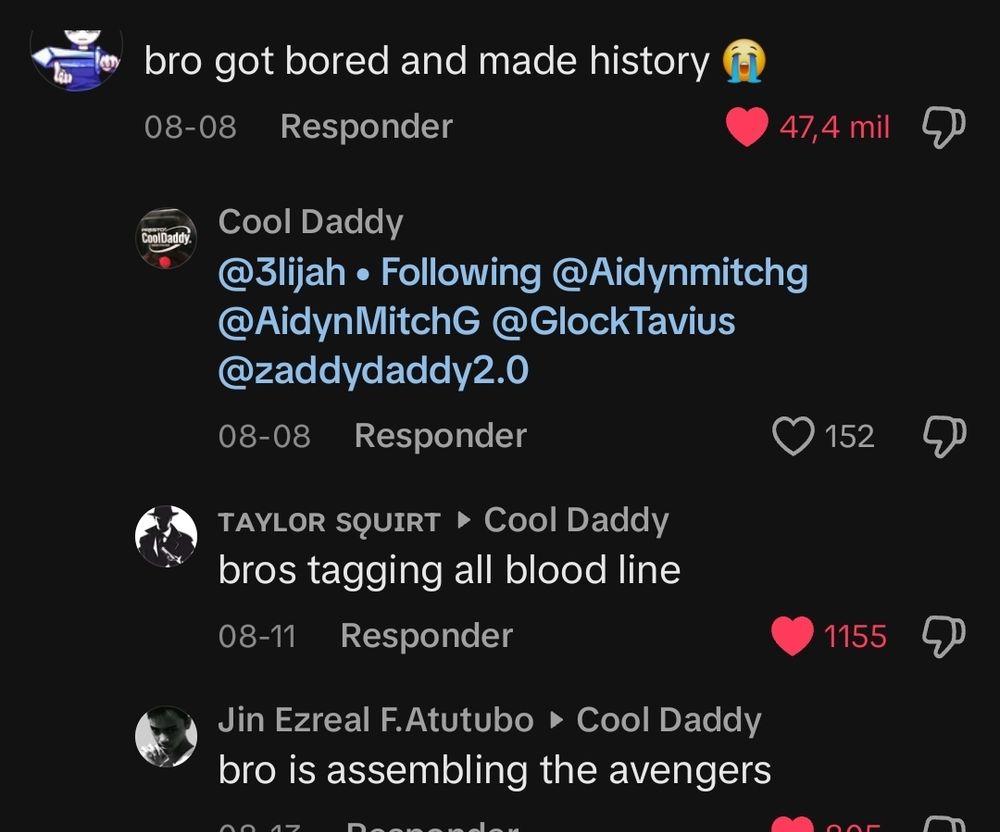The width and height of the screenshot is (1000, 832).
Task: Open Jin Ezreal F.Atutubo's avatar
Action: click(166, 737)
